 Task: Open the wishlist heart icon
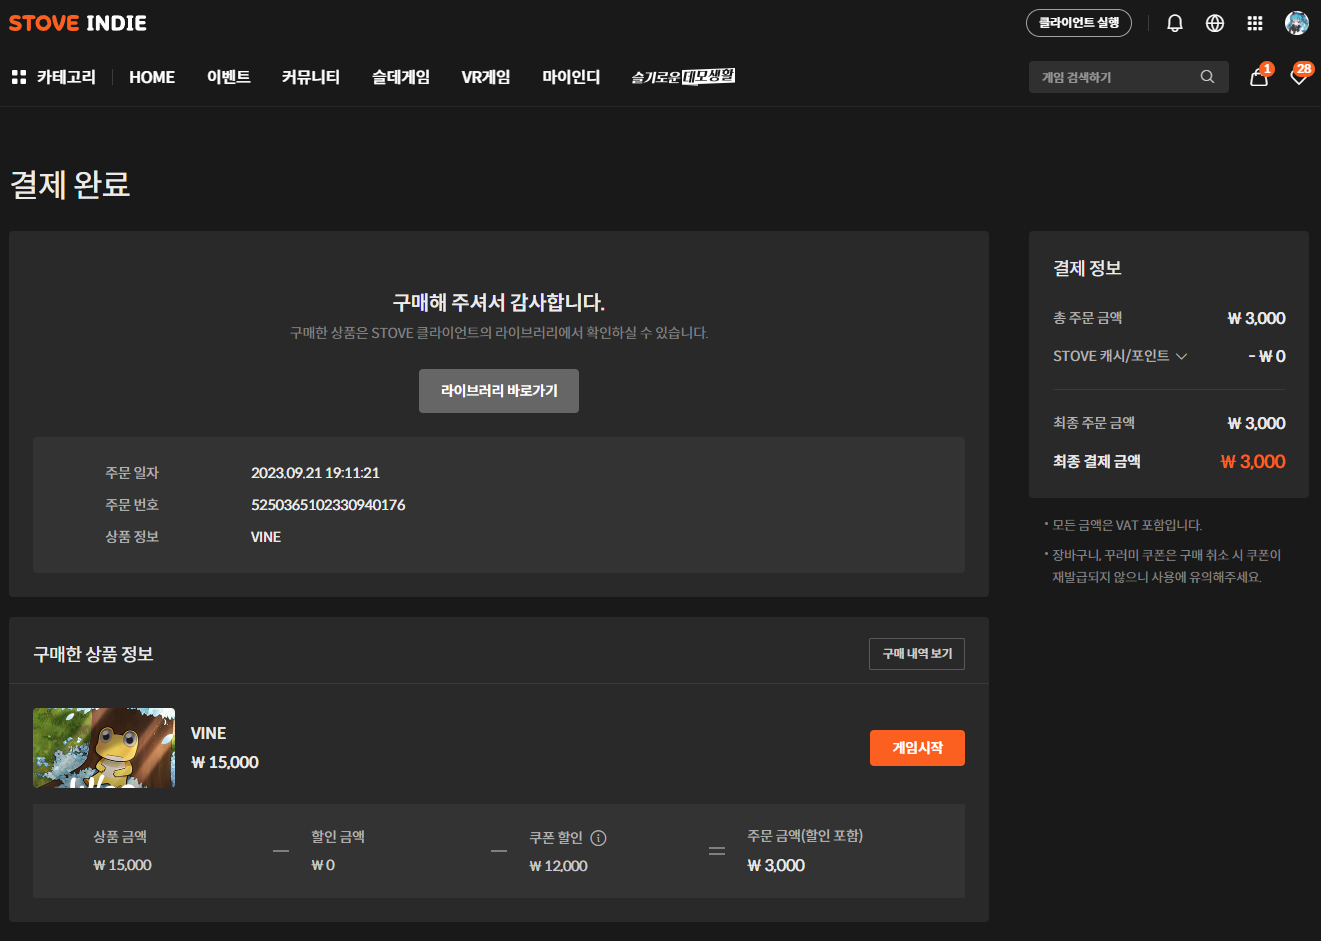(1298, 77)
